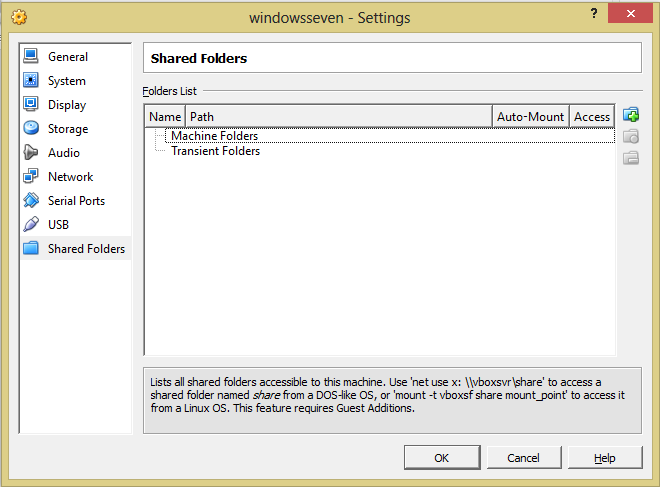Click the General computer icon in sidebar
This screenshot has width=660, height=487.
(x=31, y=56)
